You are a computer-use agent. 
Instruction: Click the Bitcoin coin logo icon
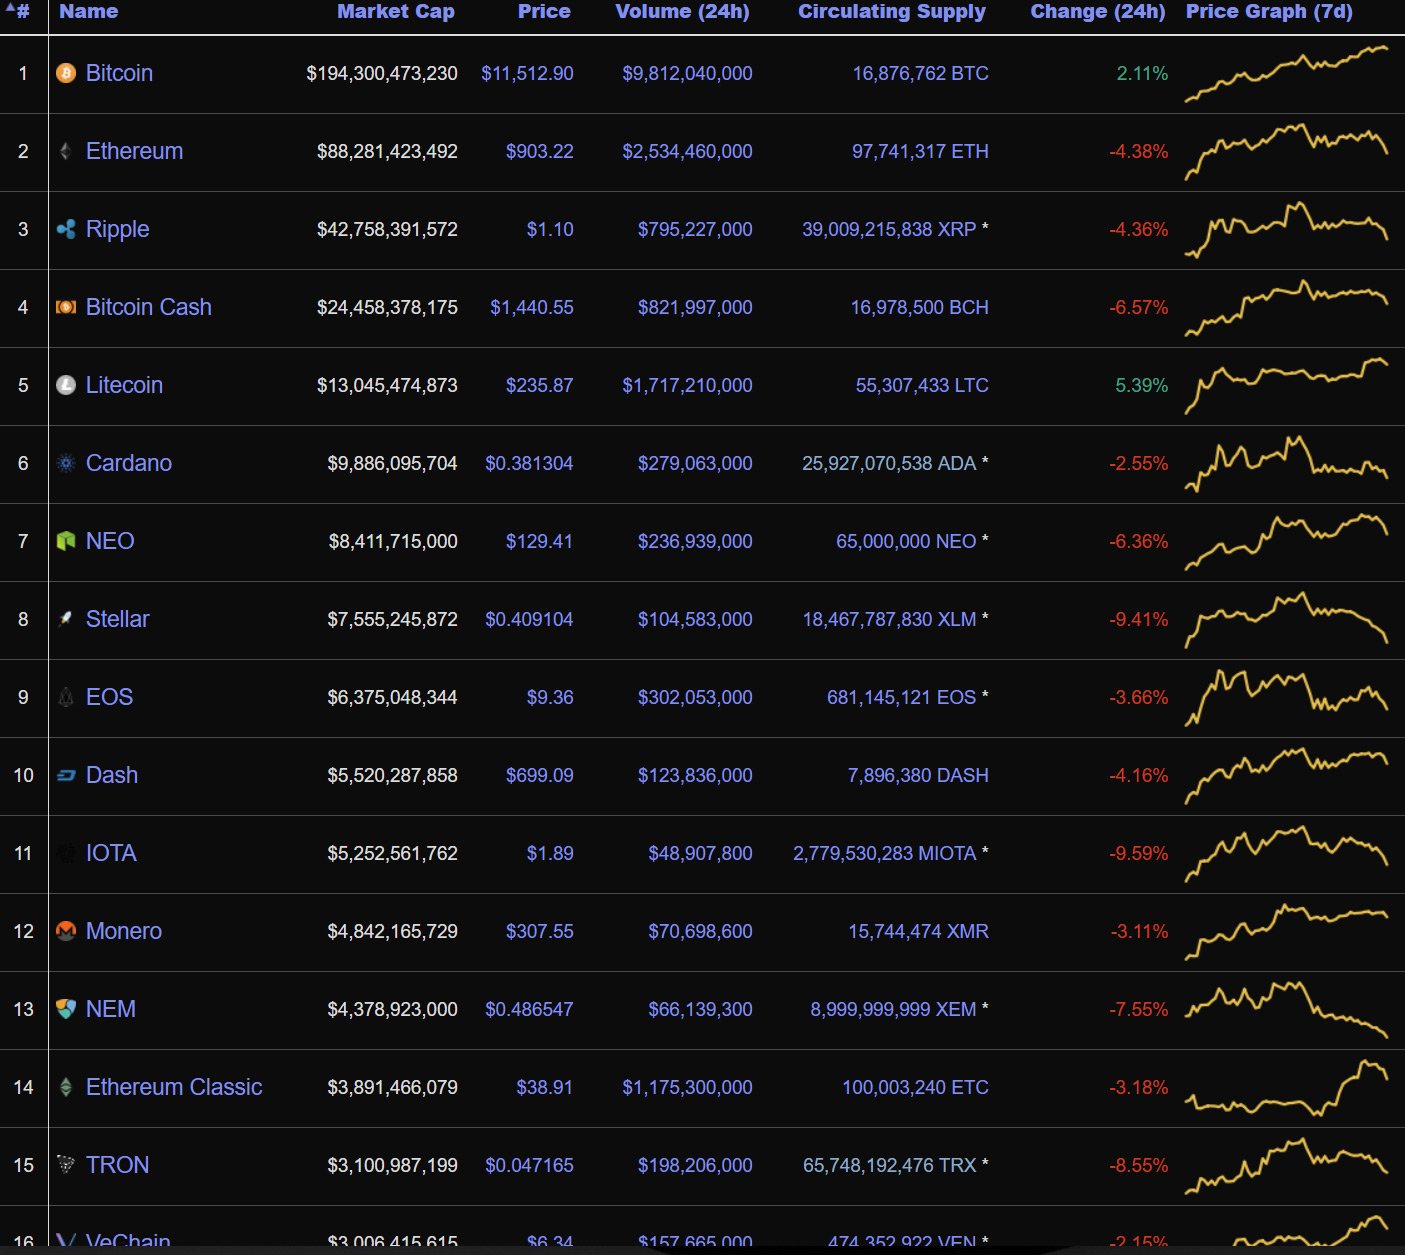[x=66, y=73]
